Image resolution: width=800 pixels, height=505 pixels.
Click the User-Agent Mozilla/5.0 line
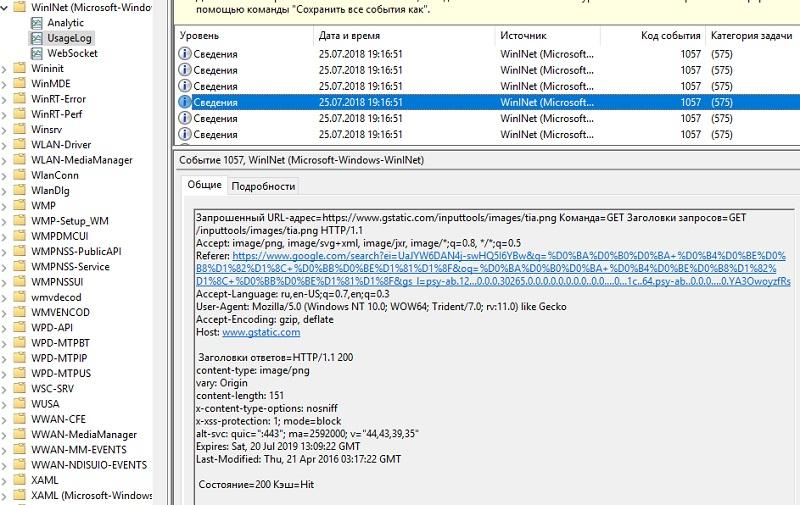click(381, 307)
